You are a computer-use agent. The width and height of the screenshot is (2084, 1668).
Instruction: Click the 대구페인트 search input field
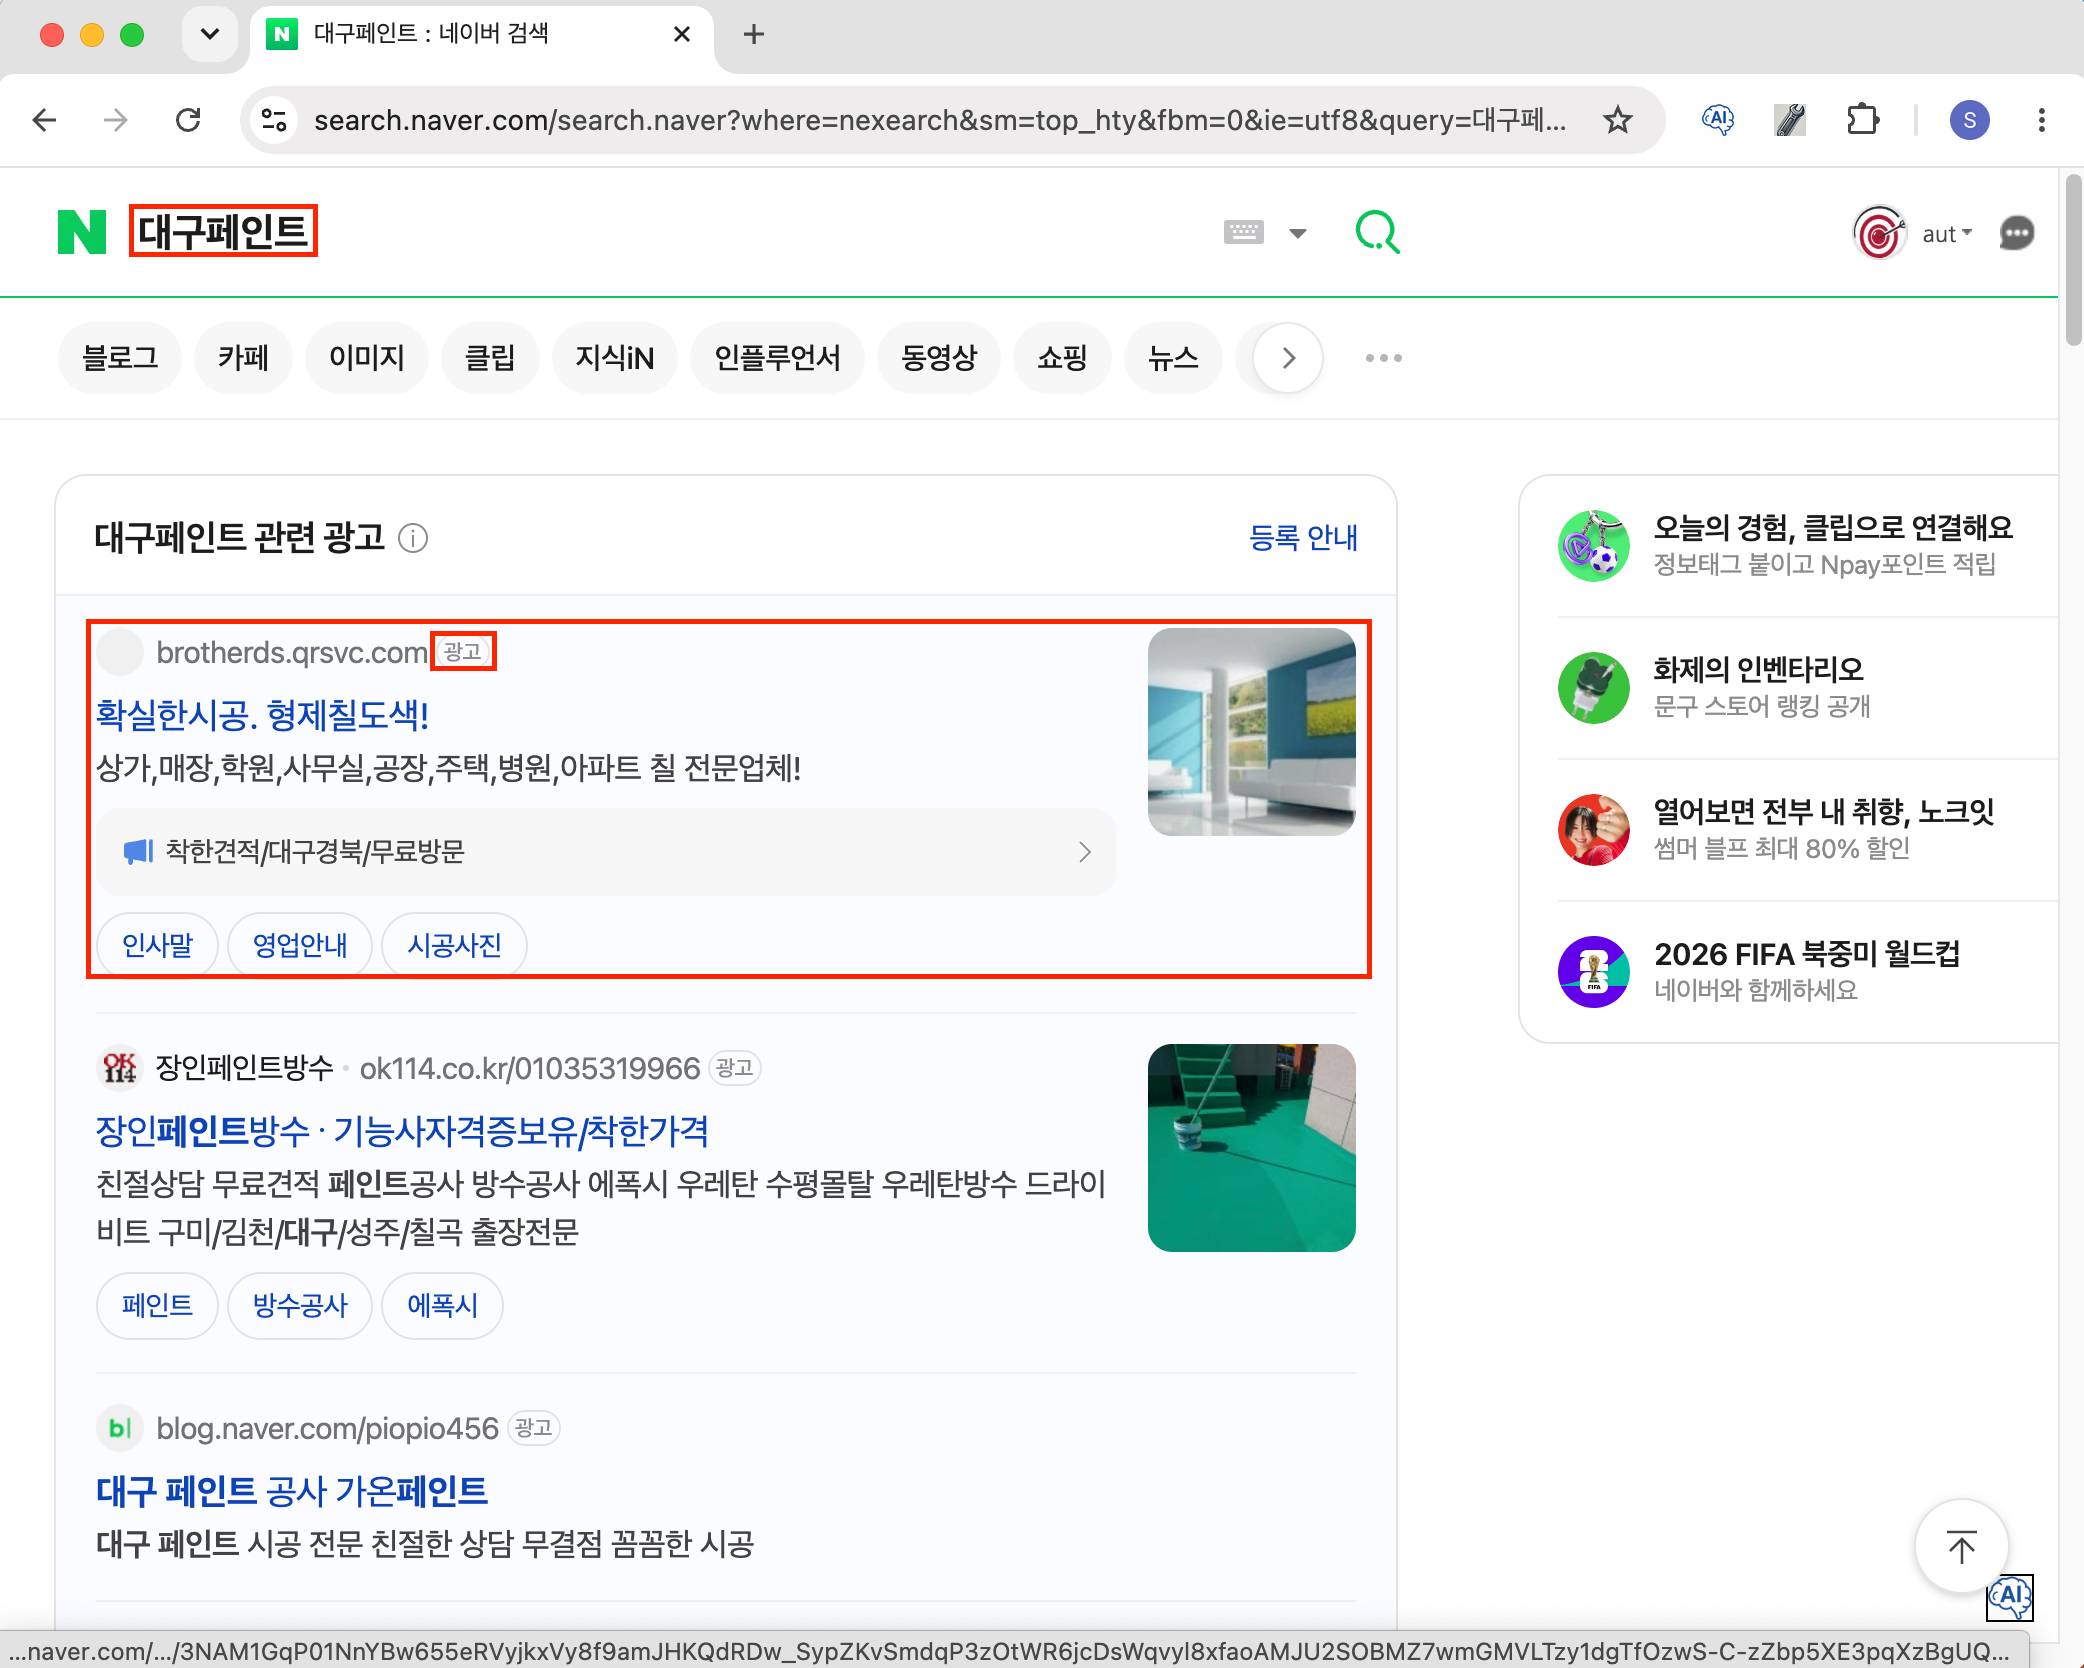click(223, 231)
